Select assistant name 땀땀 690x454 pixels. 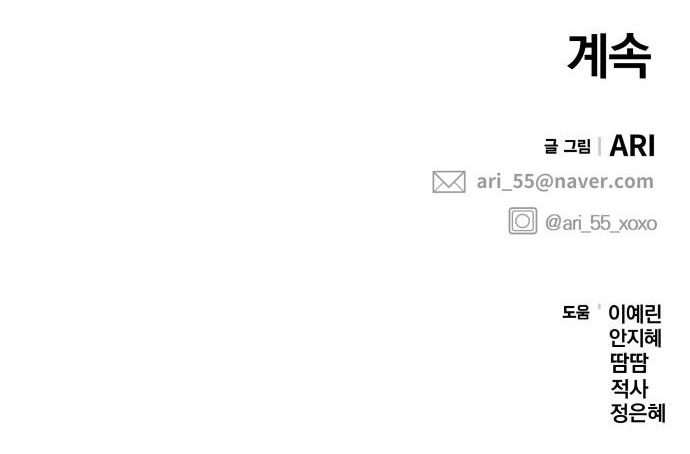[629, 363]
